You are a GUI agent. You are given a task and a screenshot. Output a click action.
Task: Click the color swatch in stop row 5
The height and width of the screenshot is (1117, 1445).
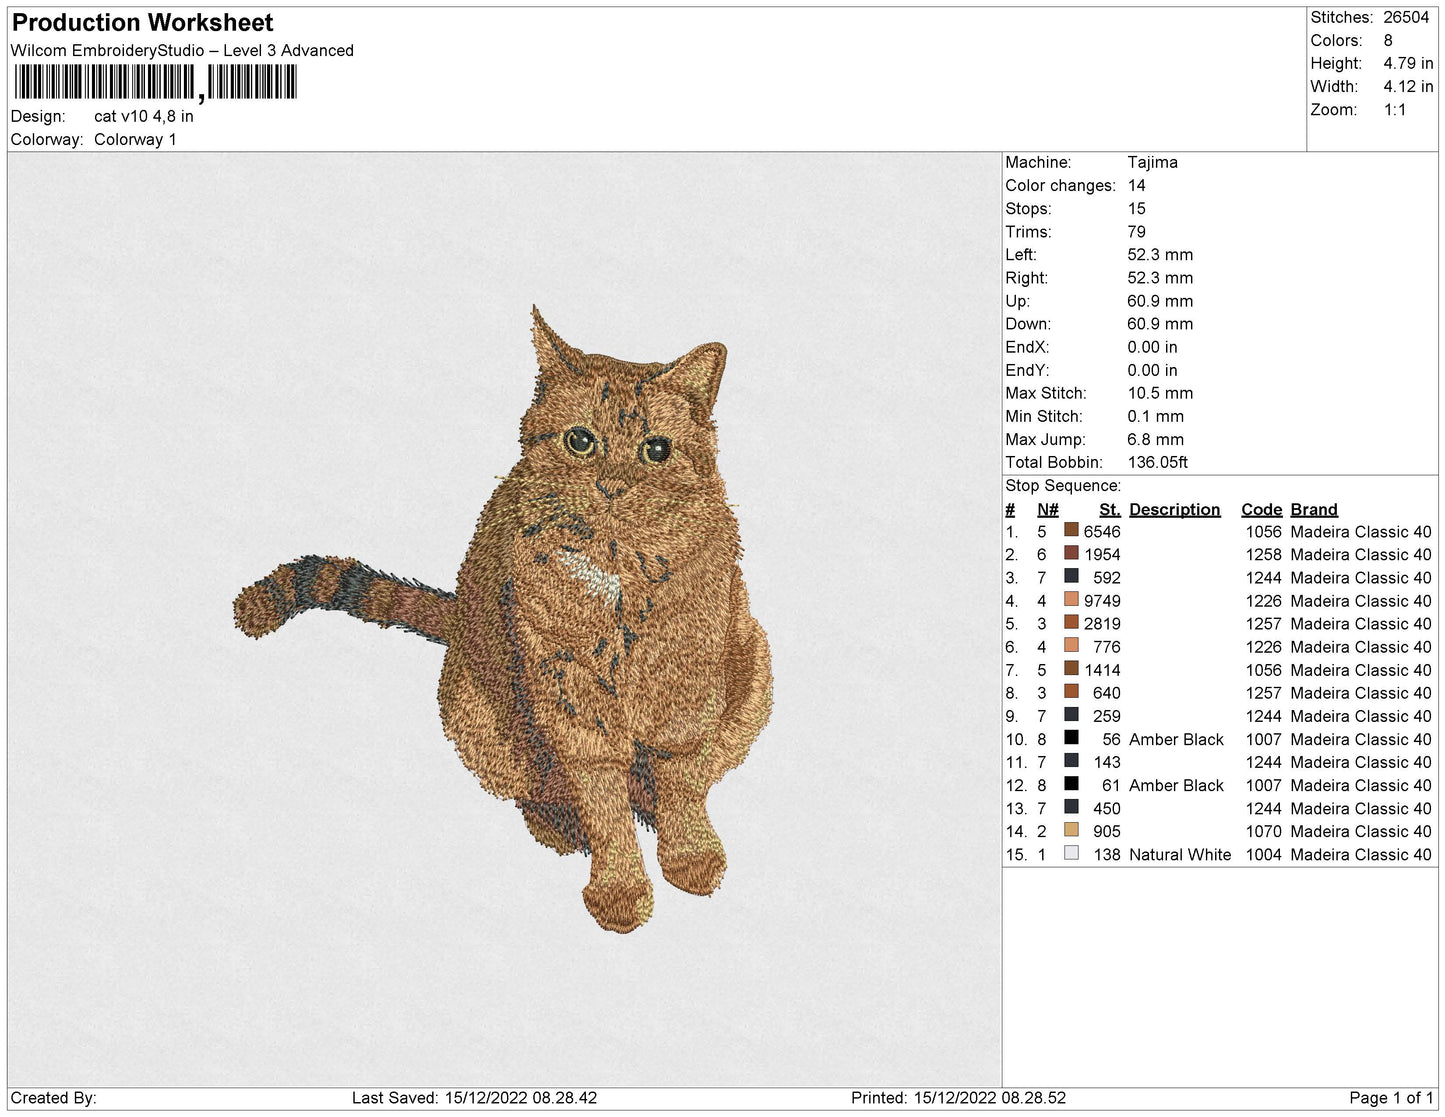(1071, 623)
